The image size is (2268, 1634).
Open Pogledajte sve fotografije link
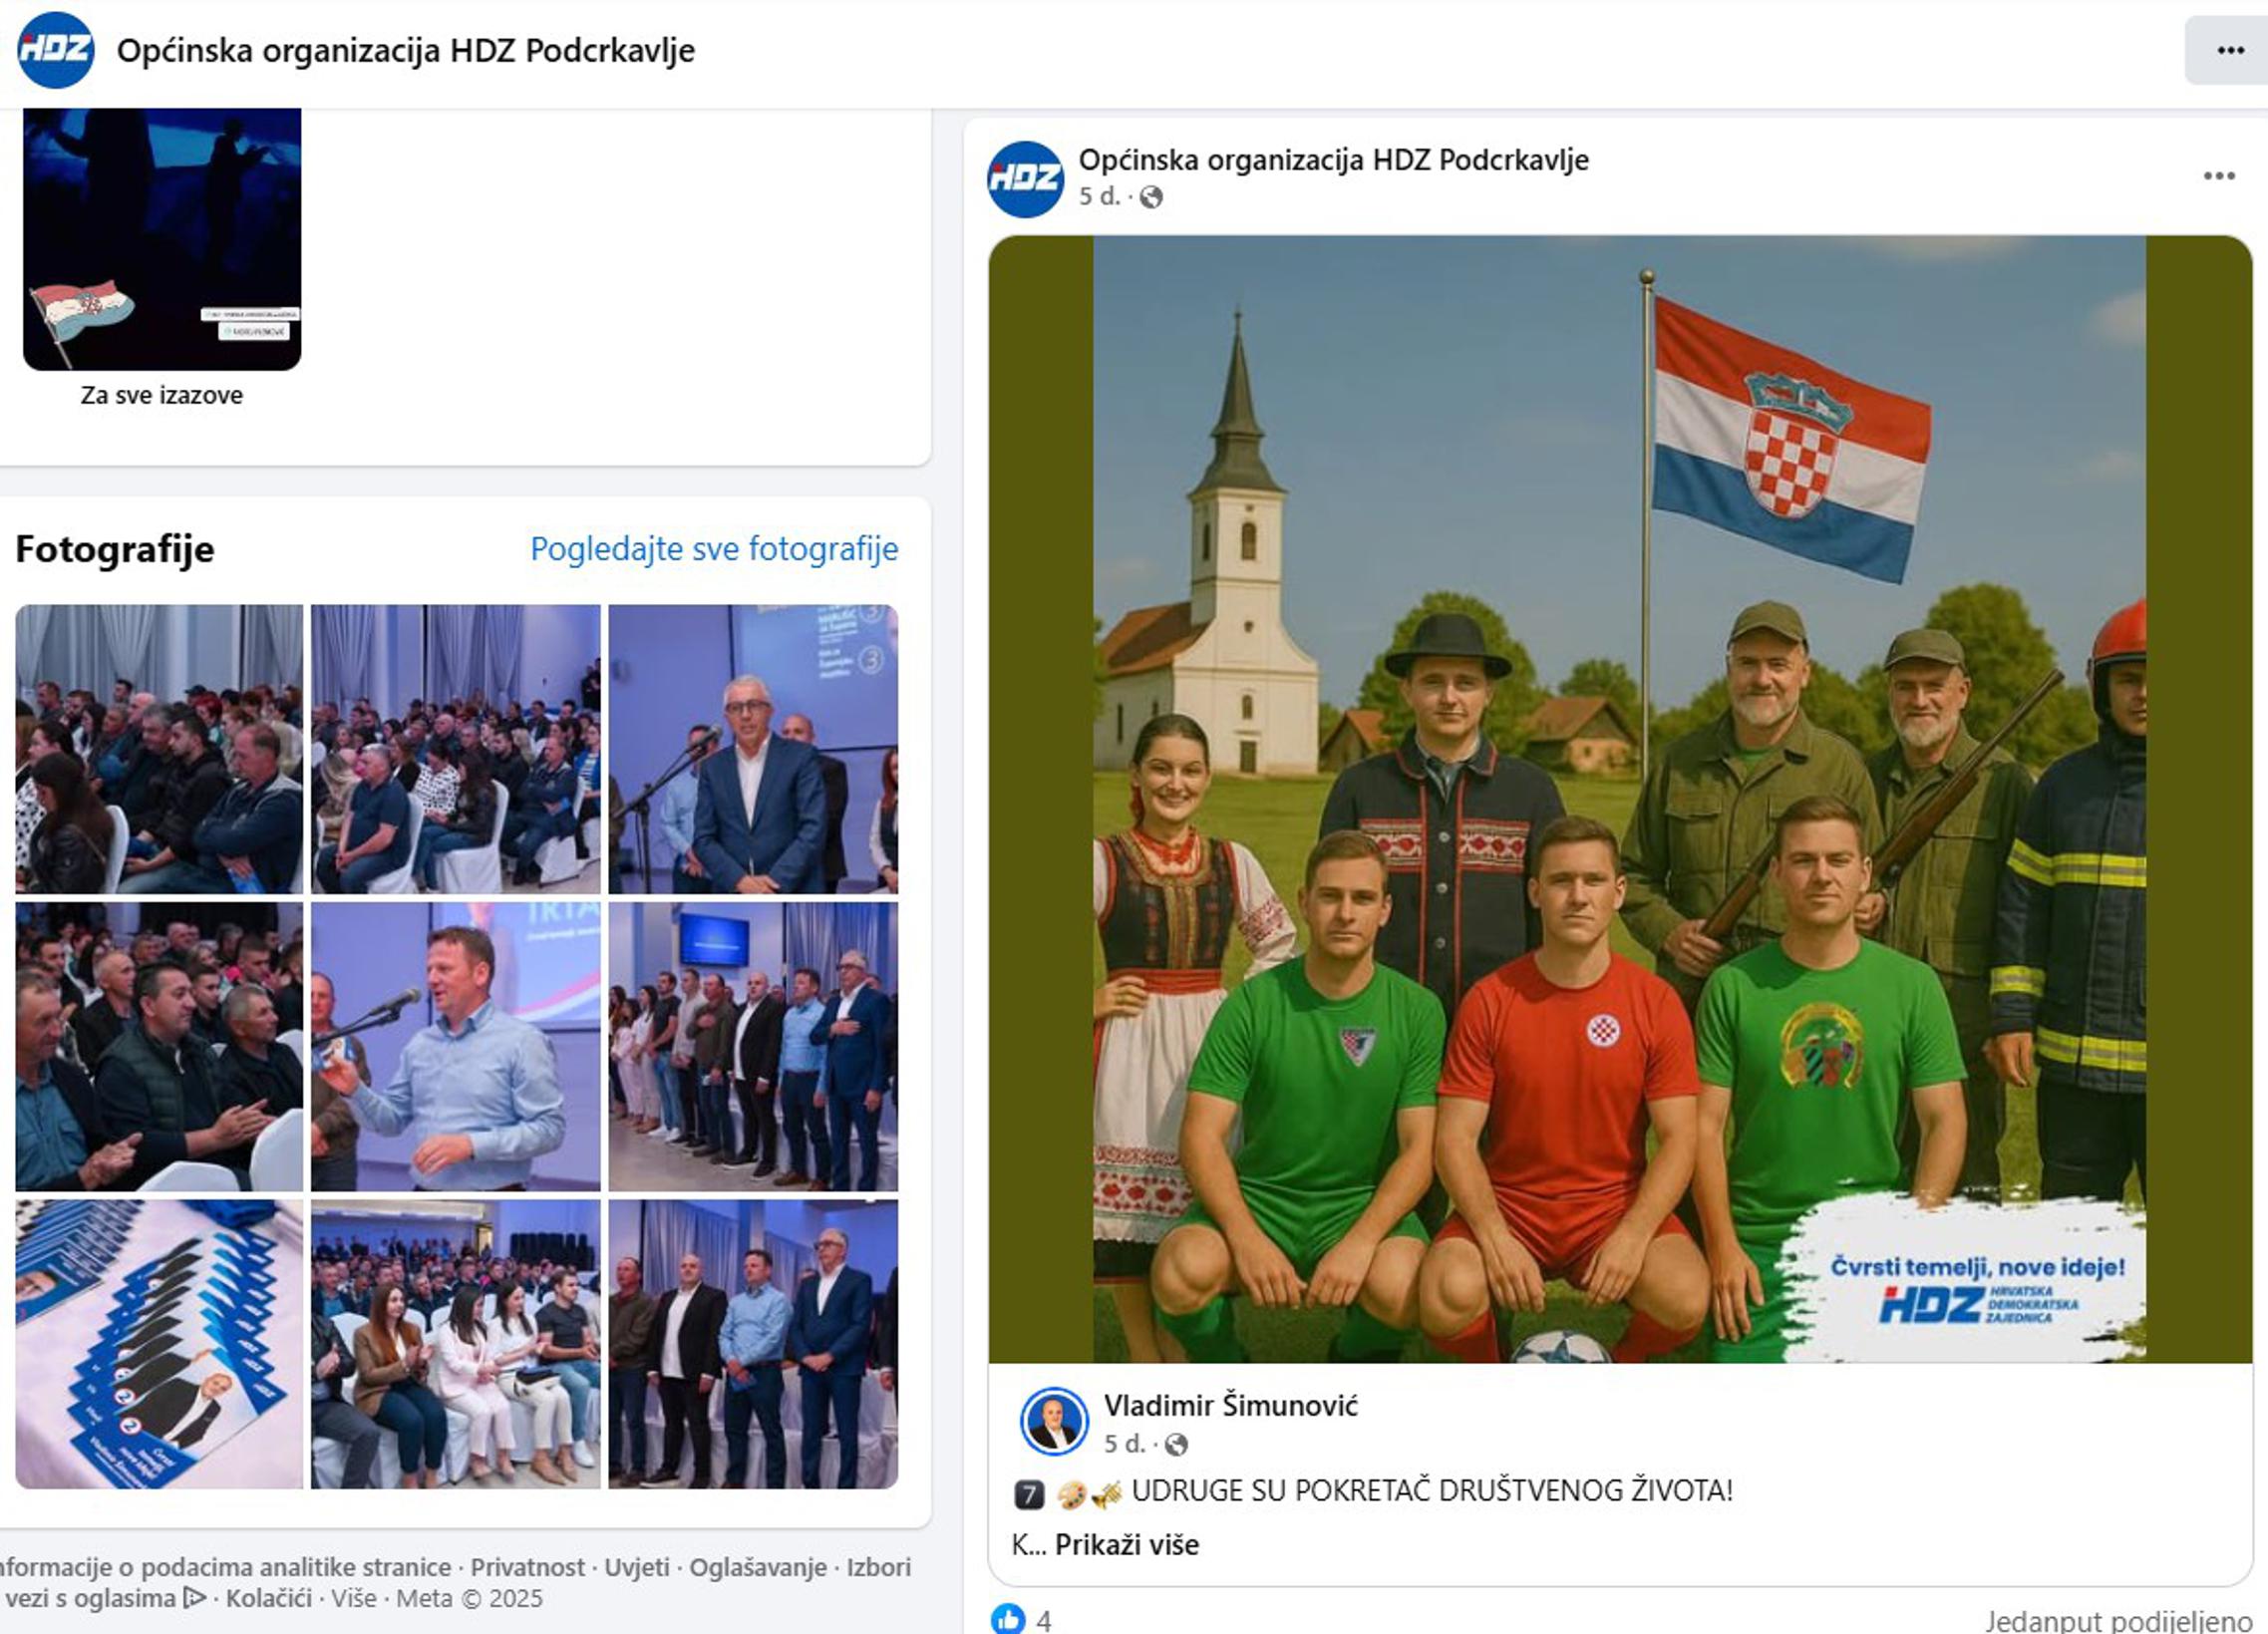coord(714,549)
